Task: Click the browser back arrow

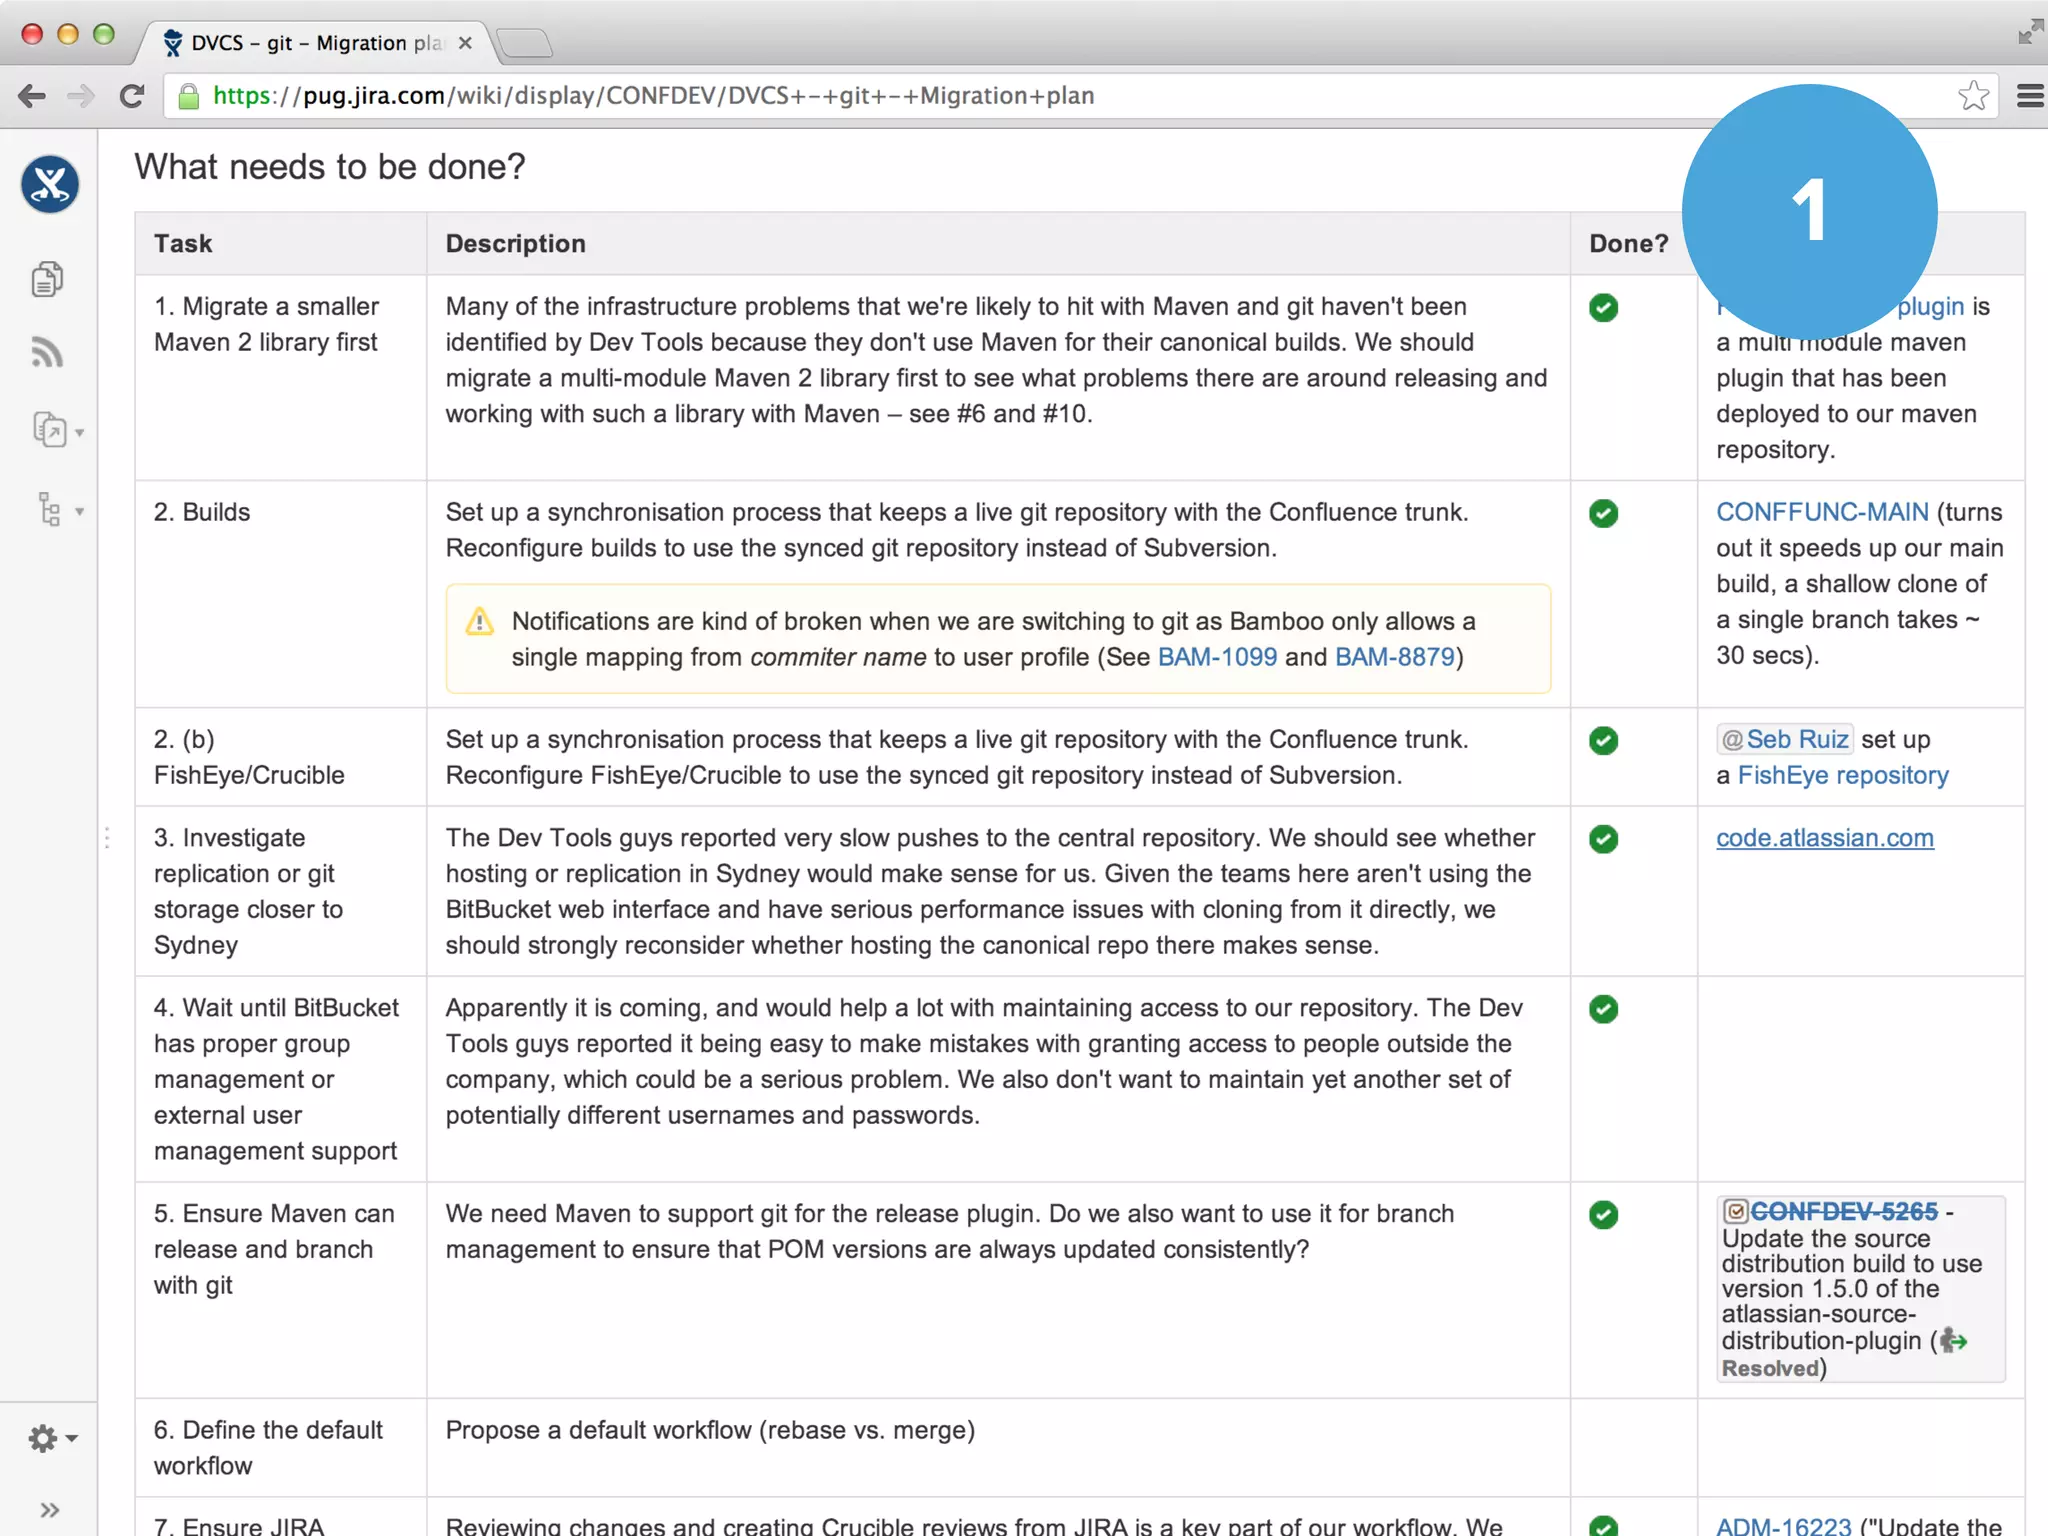Action: (32, 96)
